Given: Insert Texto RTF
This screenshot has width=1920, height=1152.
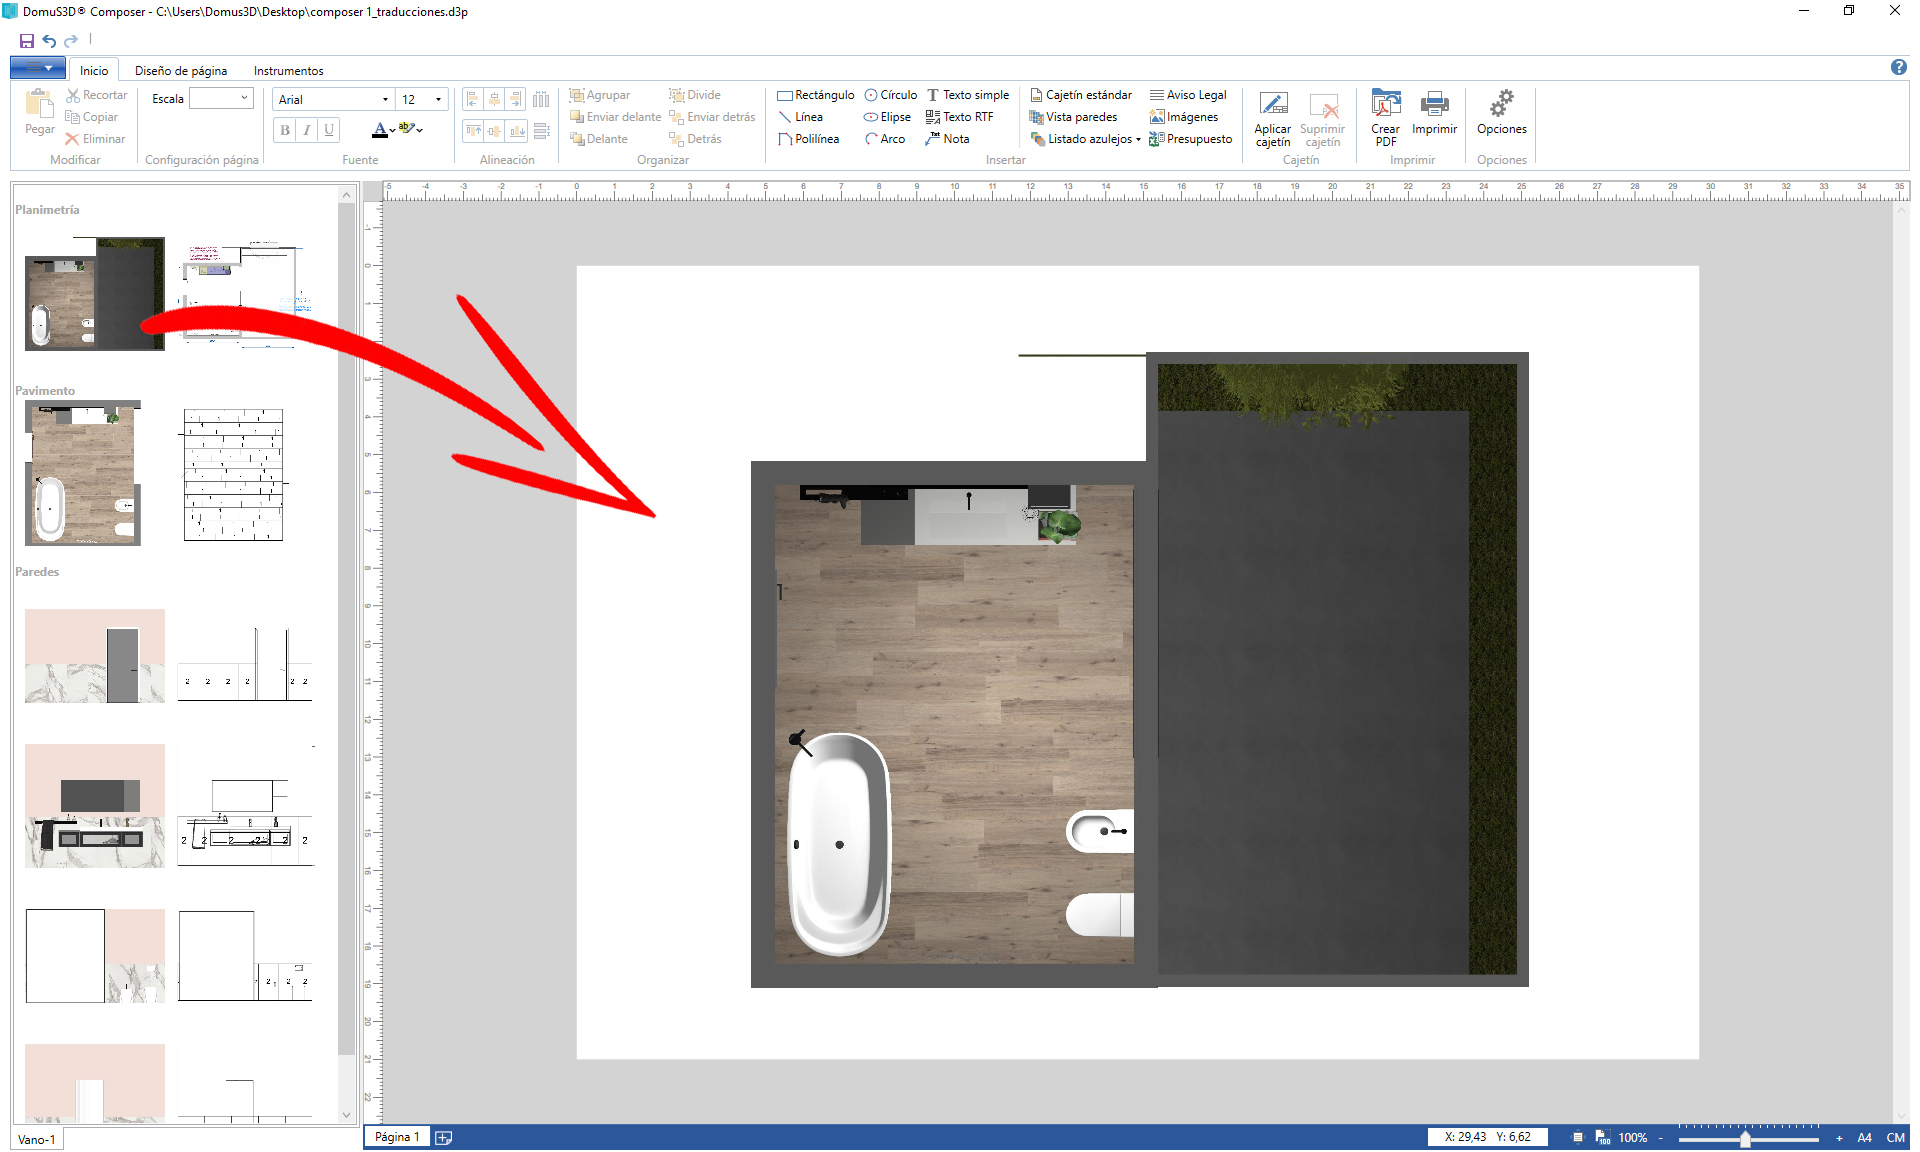Looking at the screenshot, I should pyautogui.click(x=960, y=117).
